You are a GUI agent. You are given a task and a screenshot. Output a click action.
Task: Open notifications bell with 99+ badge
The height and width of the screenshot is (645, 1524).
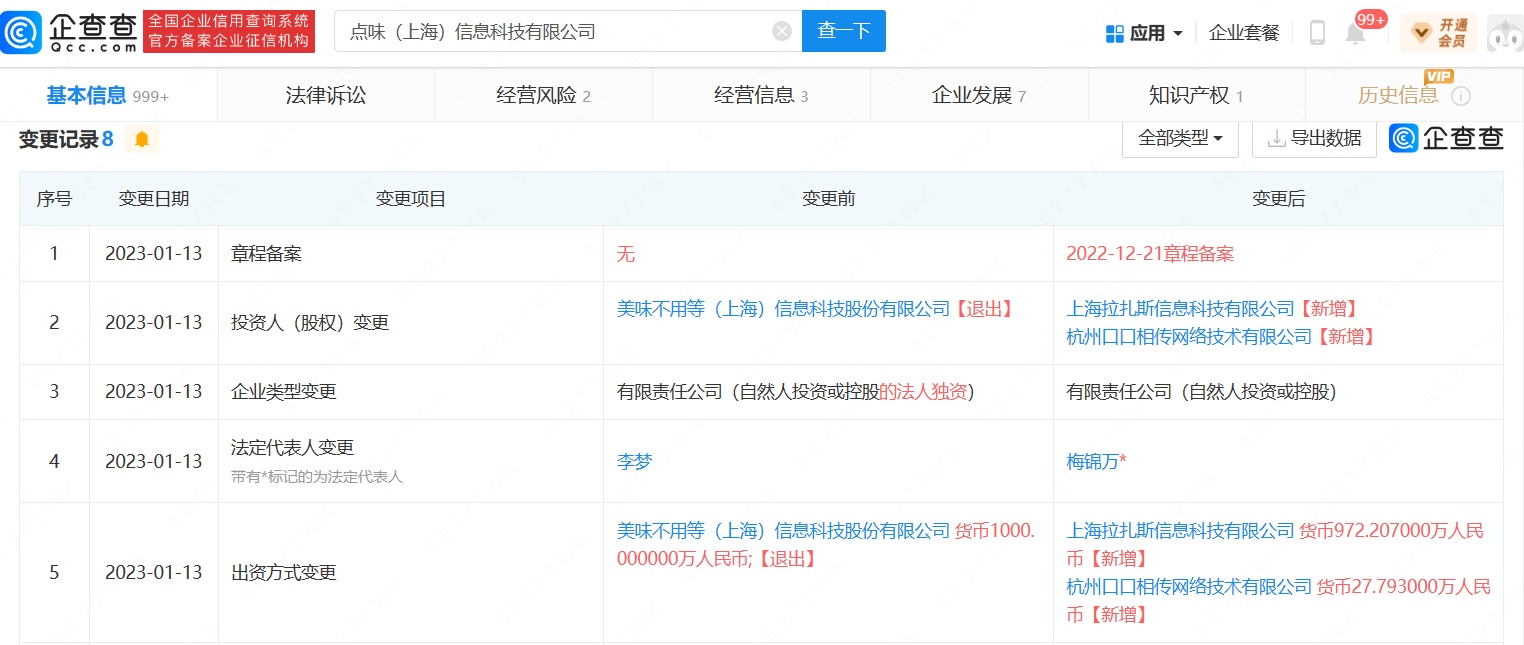click(x=1356, y=33)
